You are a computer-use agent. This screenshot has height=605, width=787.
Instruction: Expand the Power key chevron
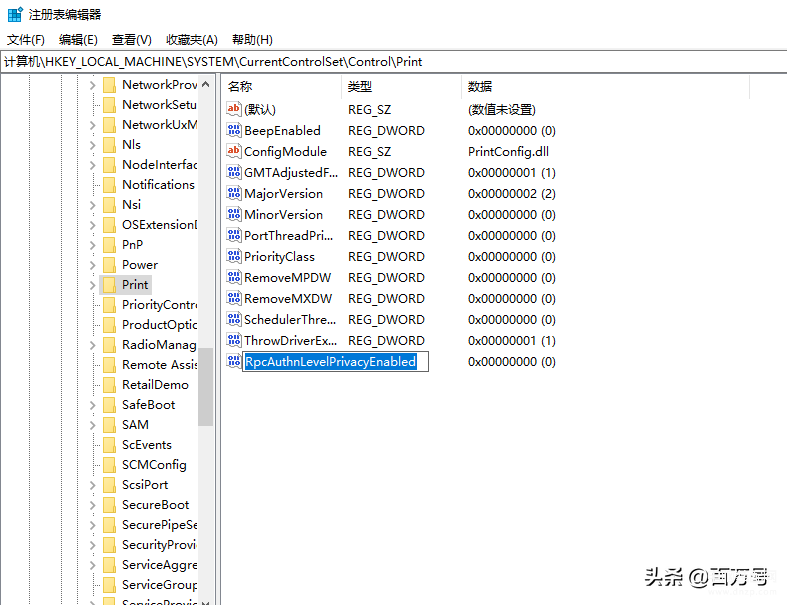92,265
